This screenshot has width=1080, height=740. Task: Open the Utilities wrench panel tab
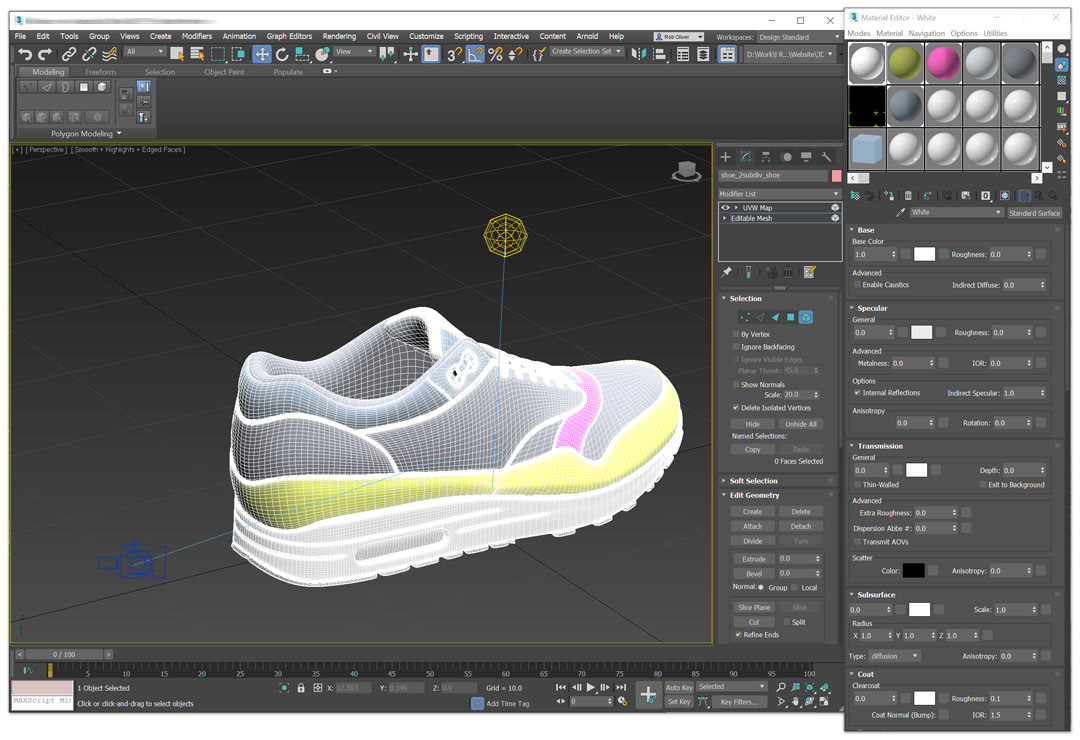[x=827, y=157]
